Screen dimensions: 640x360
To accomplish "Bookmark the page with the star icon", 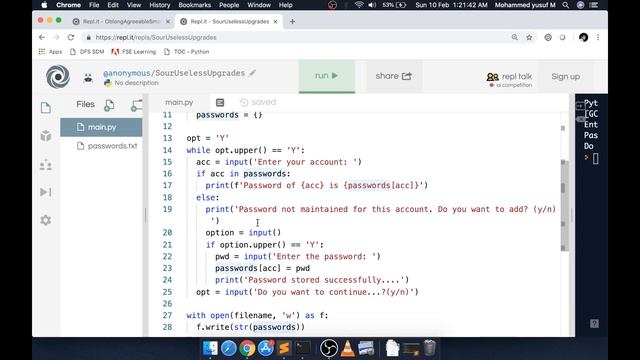I will point(529,38).
